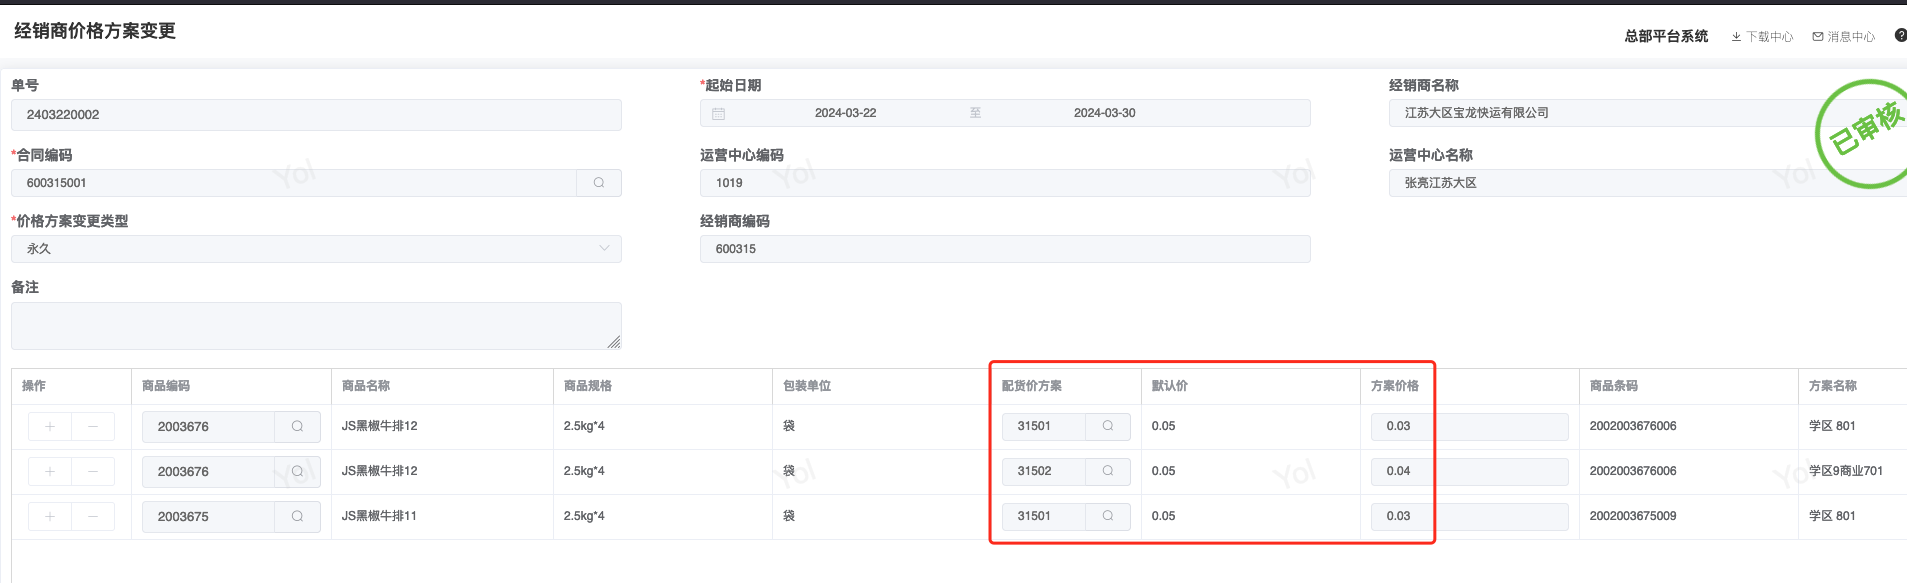Click the start date 2024-03-22 field

(x=845, y=113)
